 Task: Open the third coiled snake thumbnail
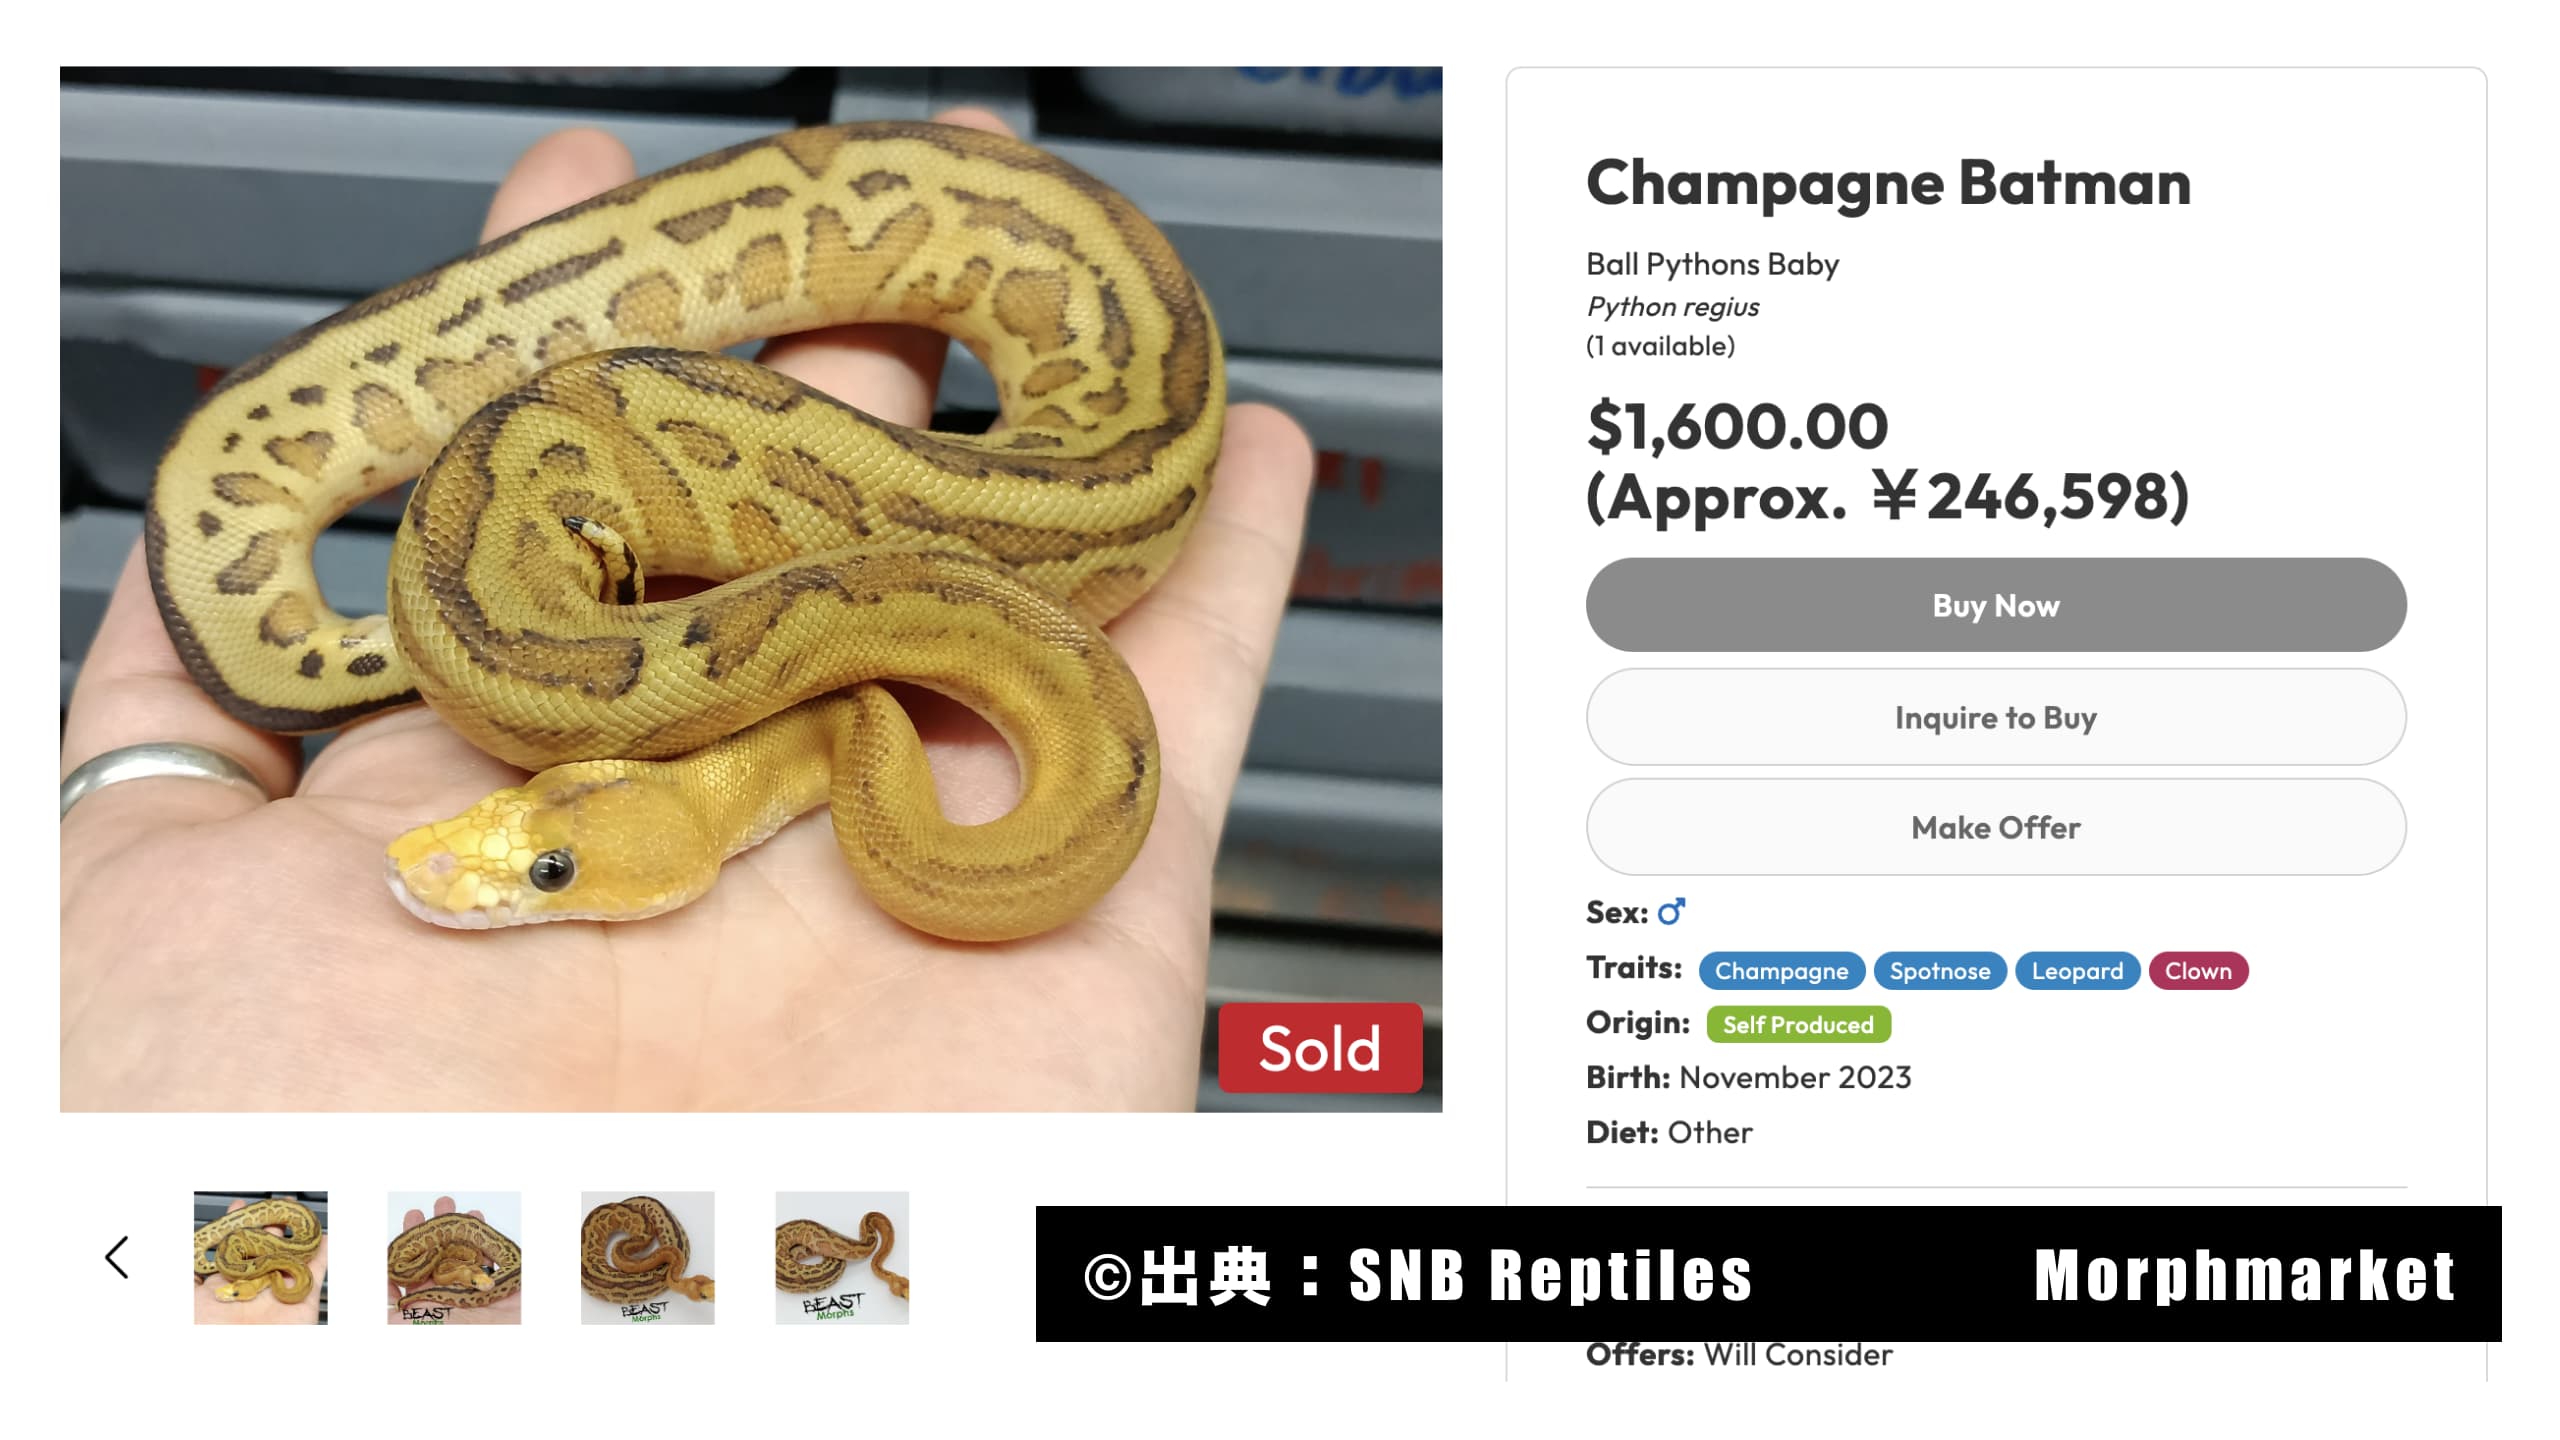coord(648,1257)
